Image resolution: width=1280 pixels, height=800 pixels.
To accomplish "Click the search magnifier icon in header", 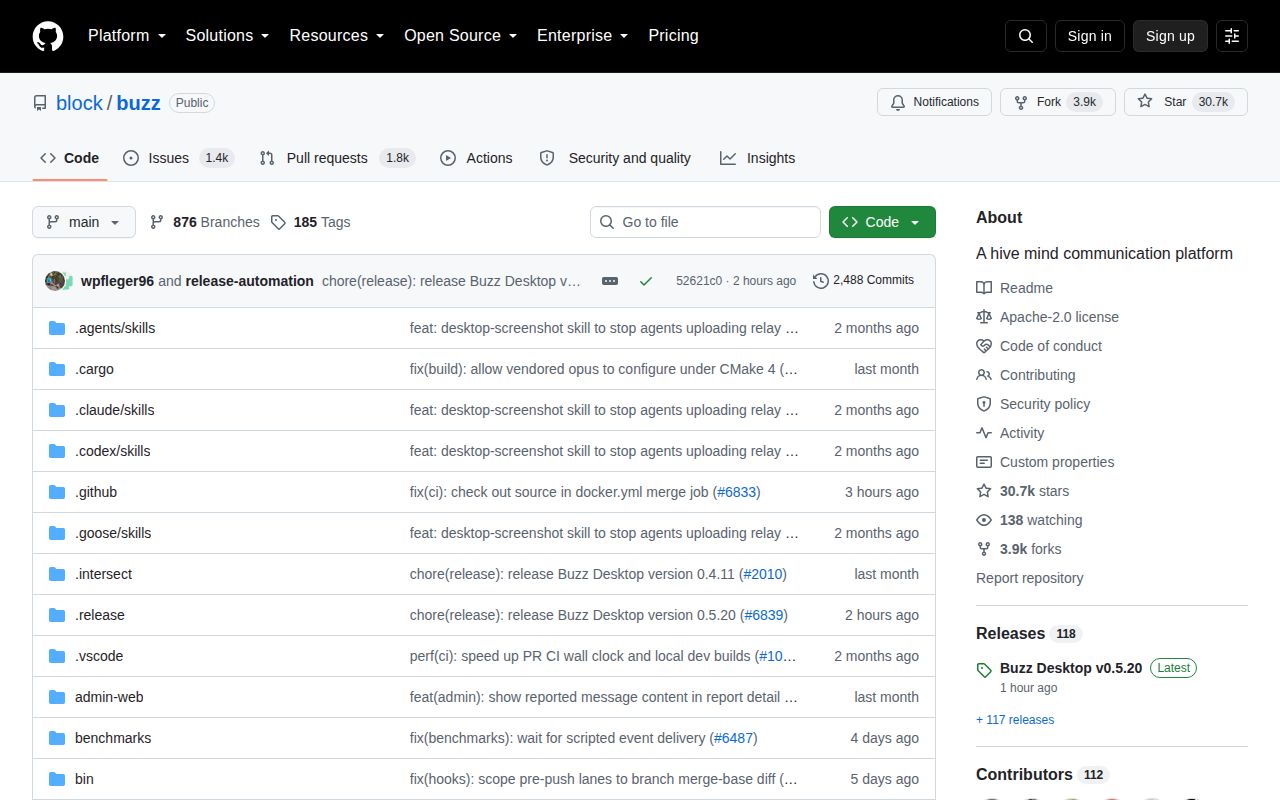I will 1026,36.
